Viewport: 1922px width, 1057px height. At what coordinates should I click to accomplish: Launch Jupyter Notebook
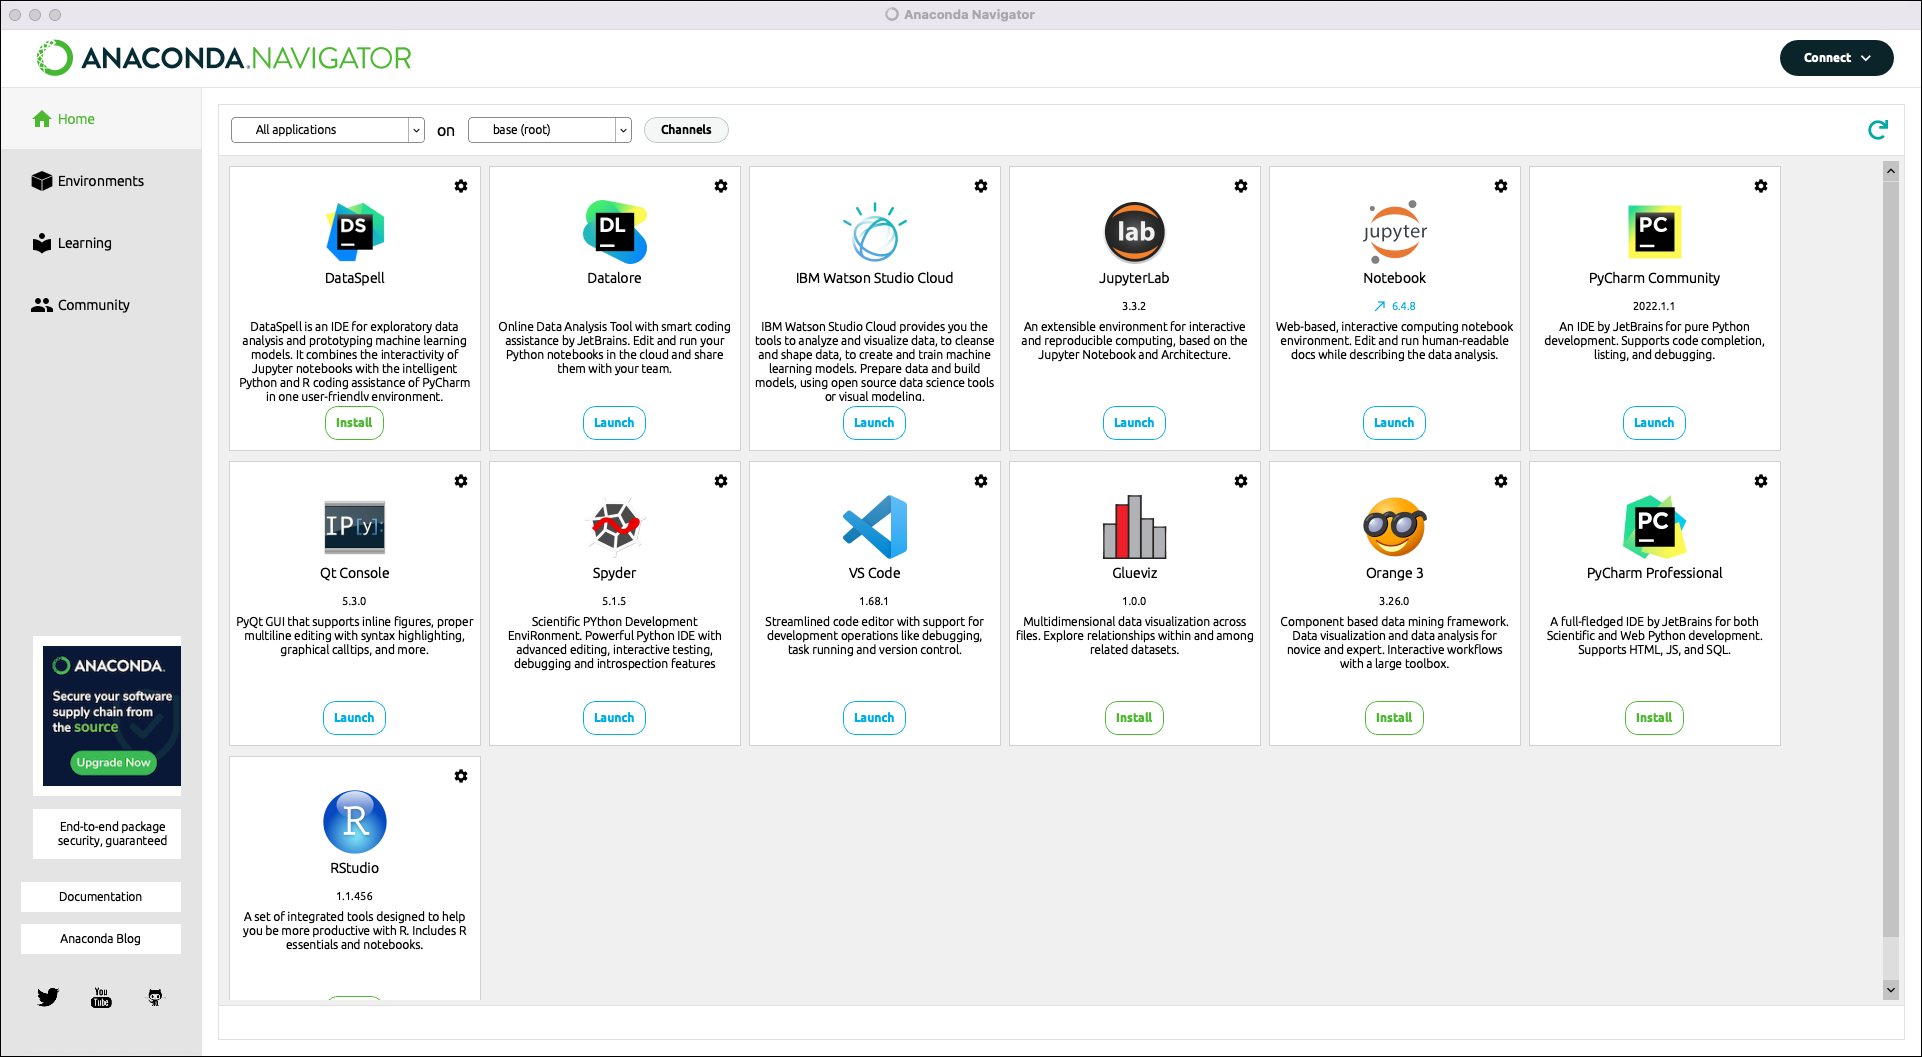(x=1394, y=423)
